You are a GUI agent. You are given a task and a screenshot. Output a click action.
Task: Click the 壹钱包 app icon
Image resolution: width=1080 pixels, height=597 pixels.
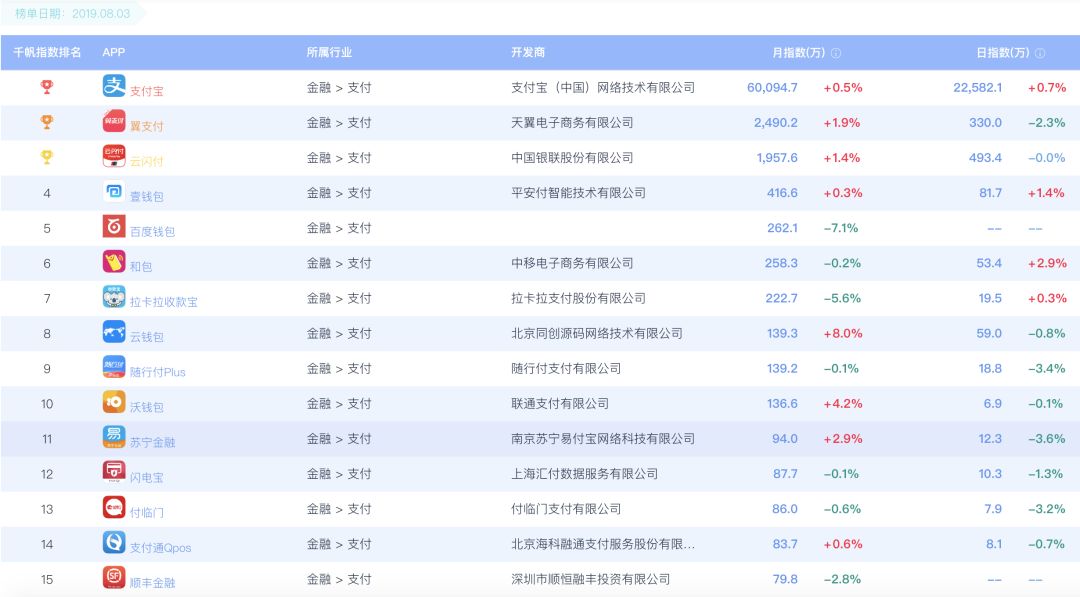(x=114, y=191)
